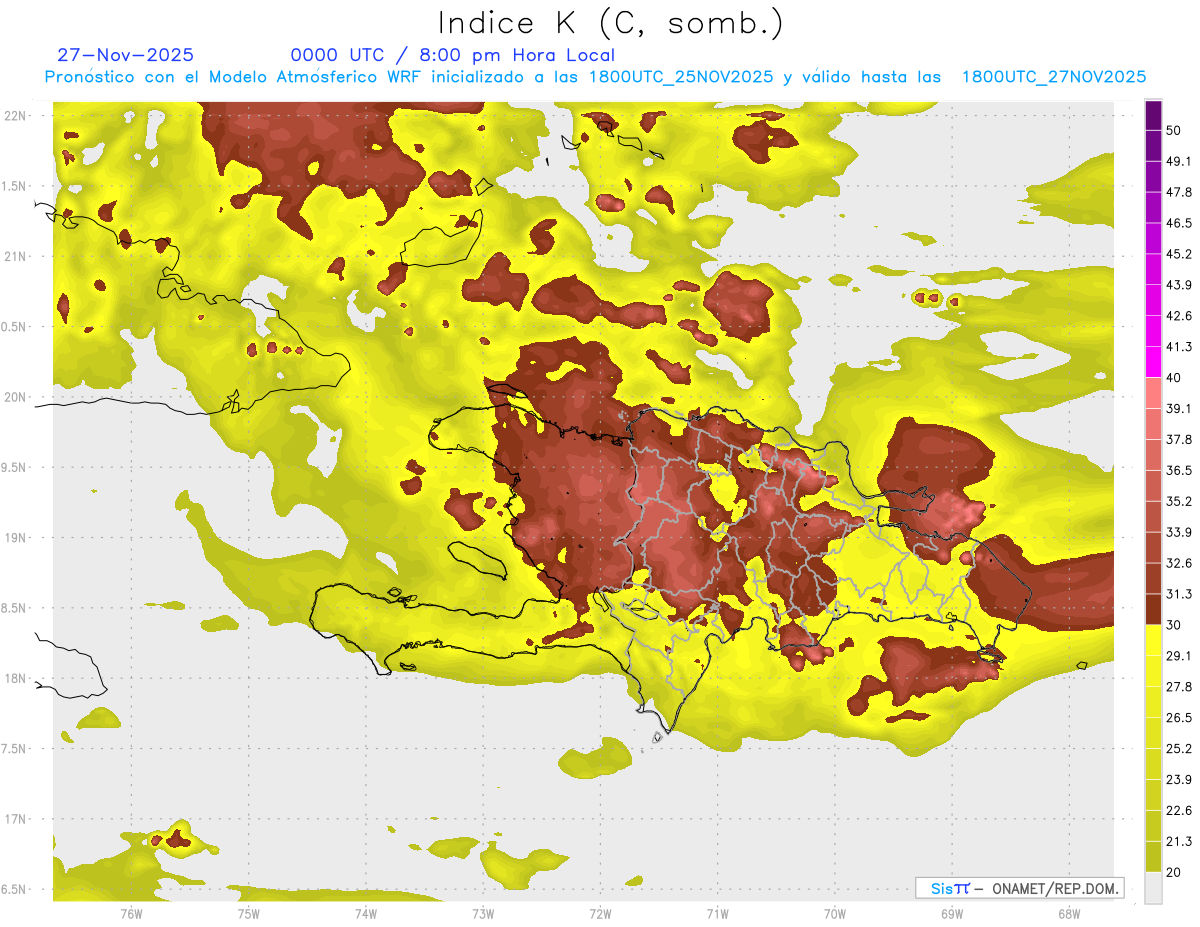This screenshot has height=927, width=1200.
Task: Click colorbar label '22.6'
Action: tap(1179, 810)
